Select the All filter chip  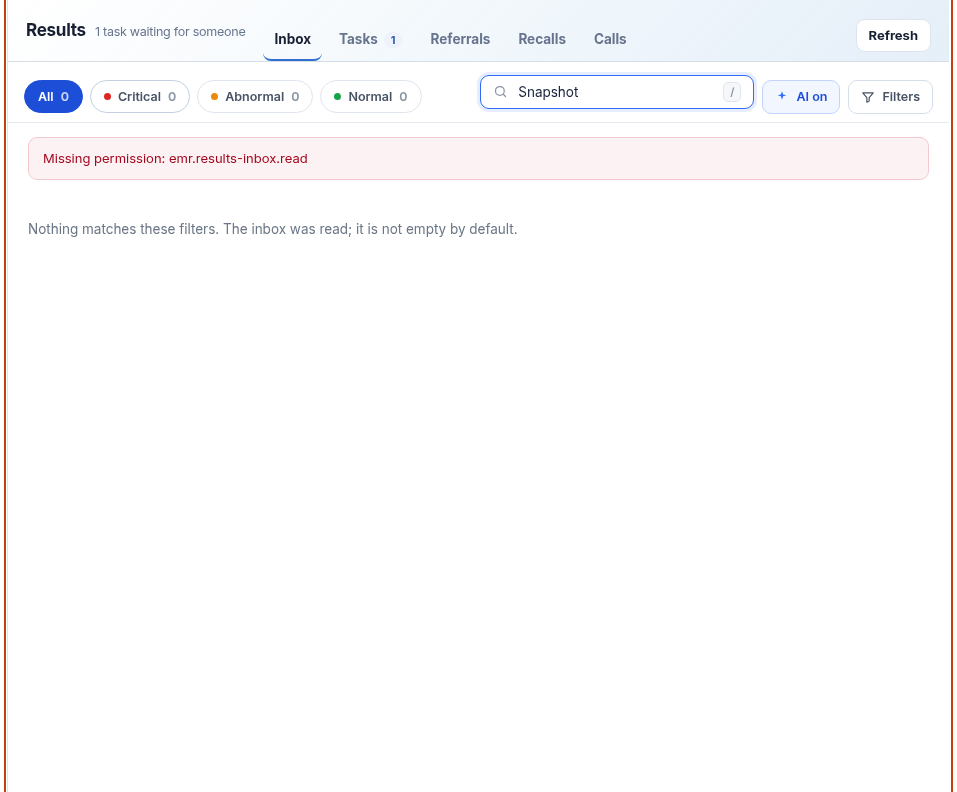tap(54, 96)
